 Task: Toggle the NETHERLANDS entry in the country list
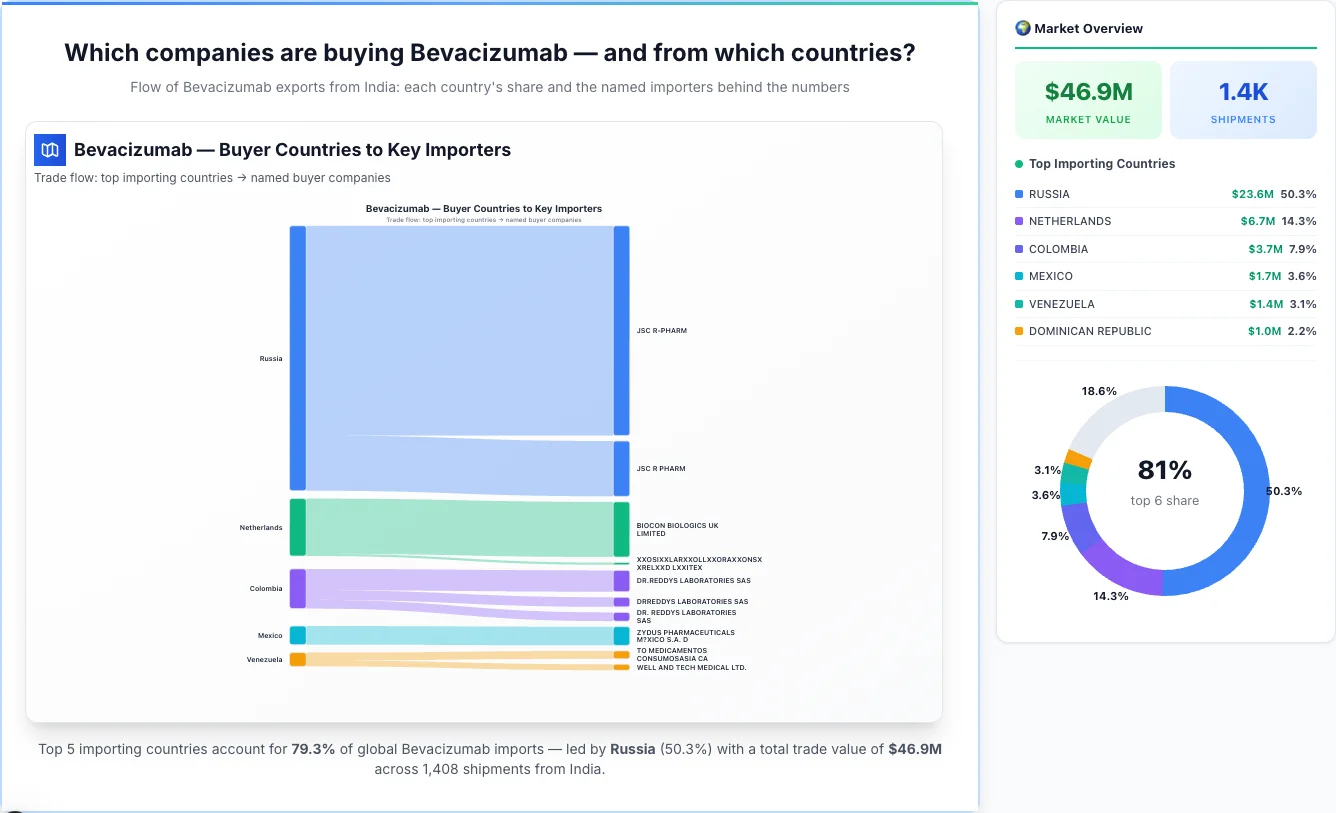(1165, 221)
